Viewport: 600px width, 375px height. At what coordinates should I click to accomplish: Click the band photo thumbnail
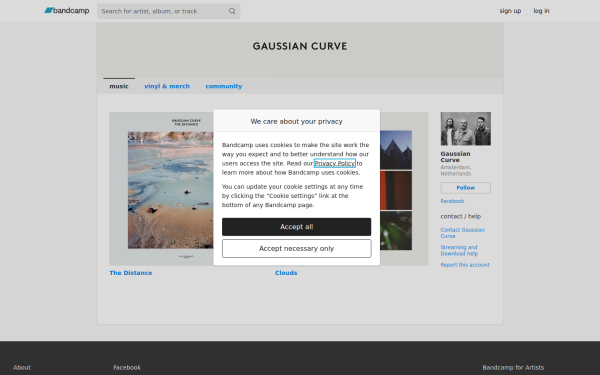(466, 129)
